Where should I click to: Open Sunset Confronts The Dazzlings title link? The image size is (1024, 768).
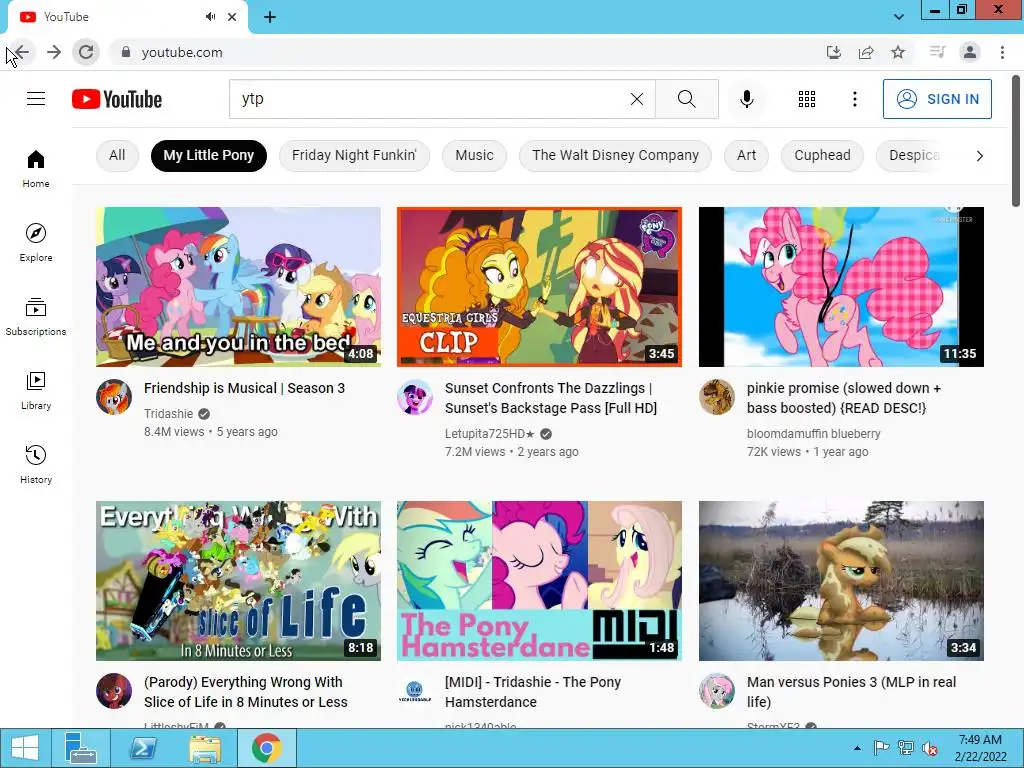pos(551,398)
